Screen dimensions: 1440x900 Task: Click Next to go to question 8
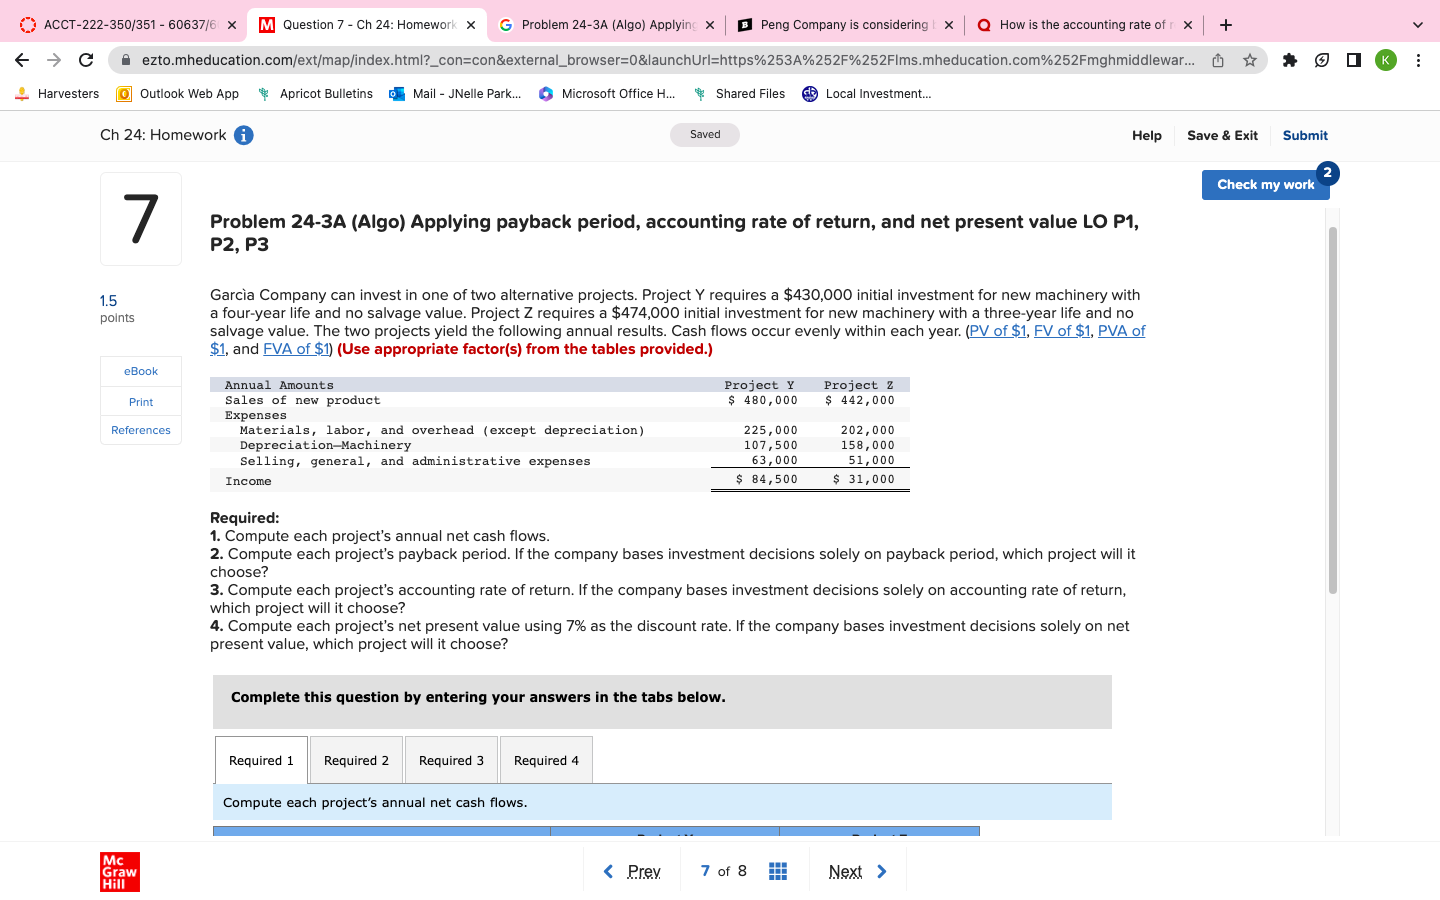pos(858,871)
